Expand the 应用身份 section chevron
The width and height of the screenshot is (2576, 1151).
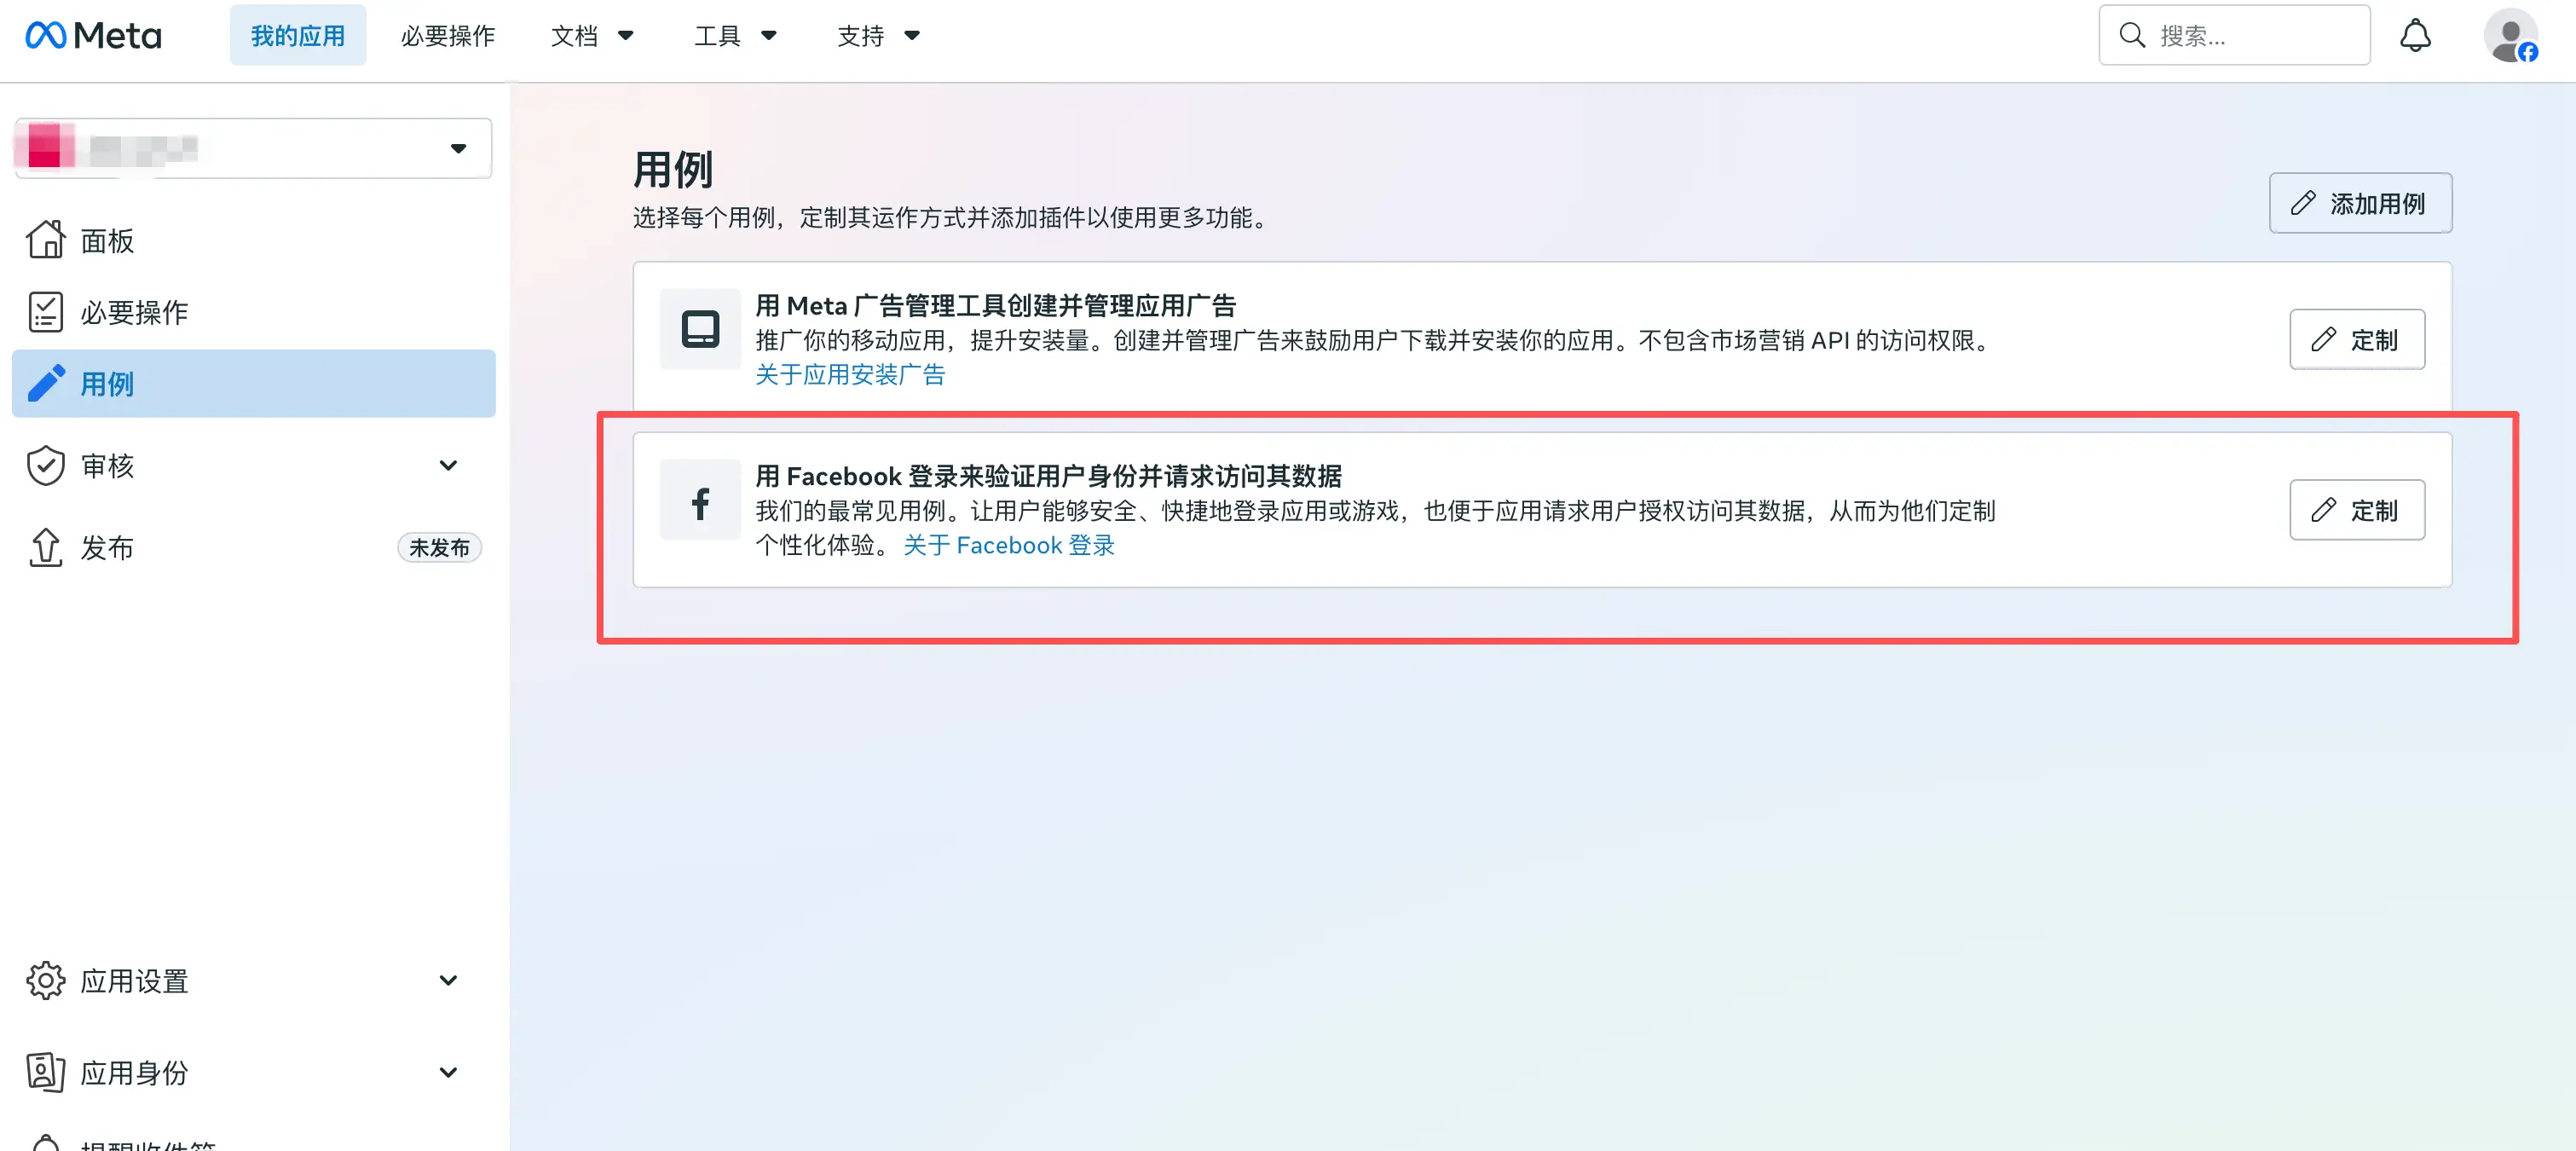tap(448, 1072)
